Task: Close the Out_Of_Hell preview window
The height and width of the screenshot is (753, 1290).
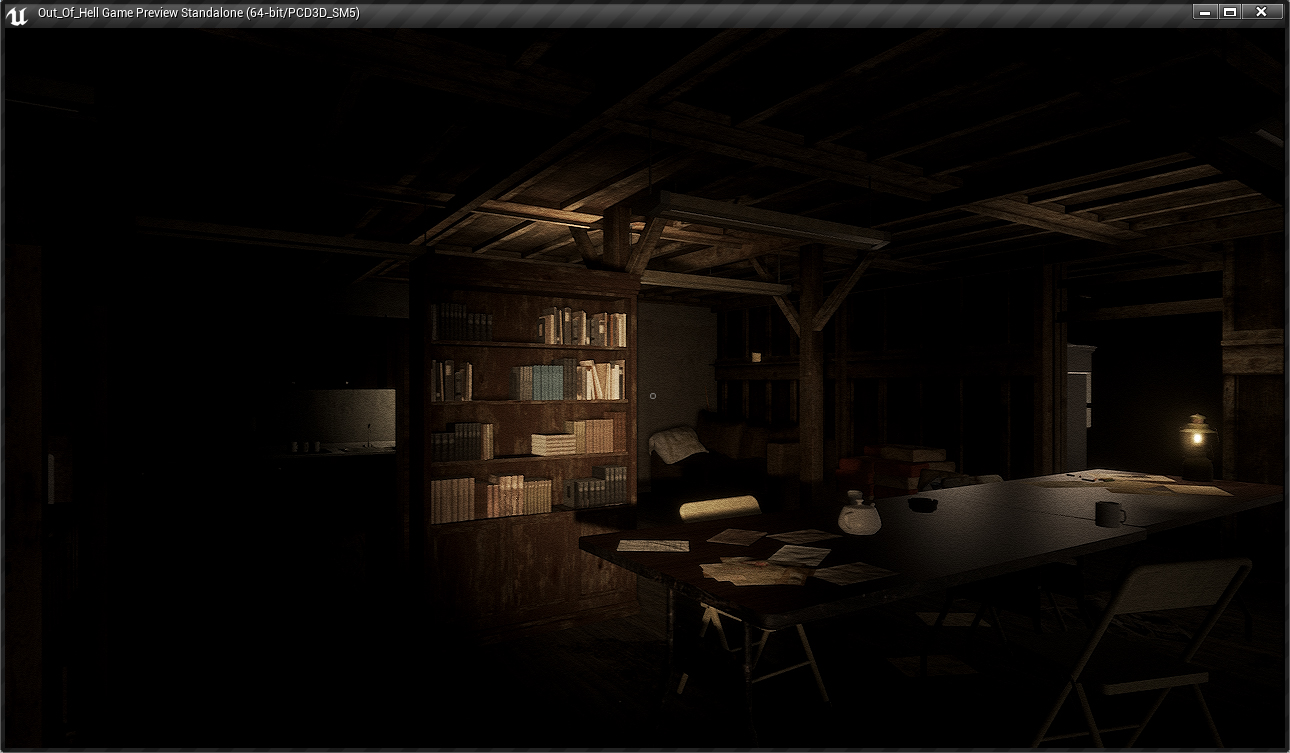Action: [1262, 12]
